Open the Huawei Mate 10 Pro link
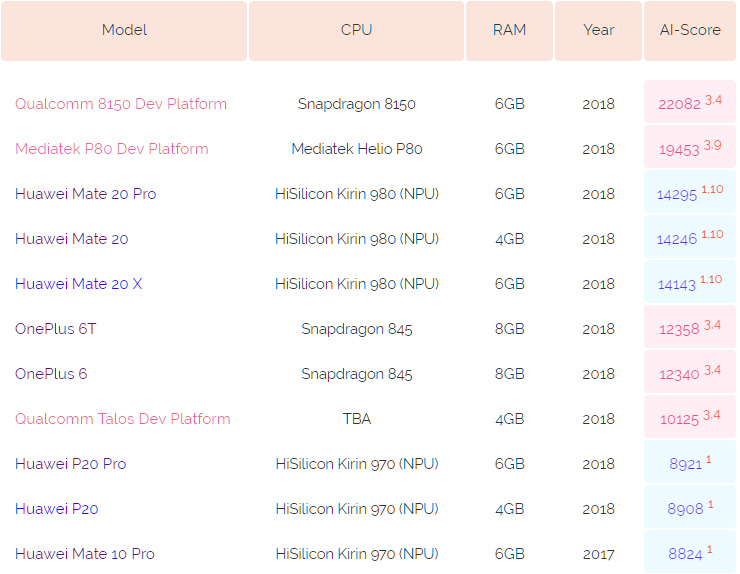 click(x=85, y=554)
